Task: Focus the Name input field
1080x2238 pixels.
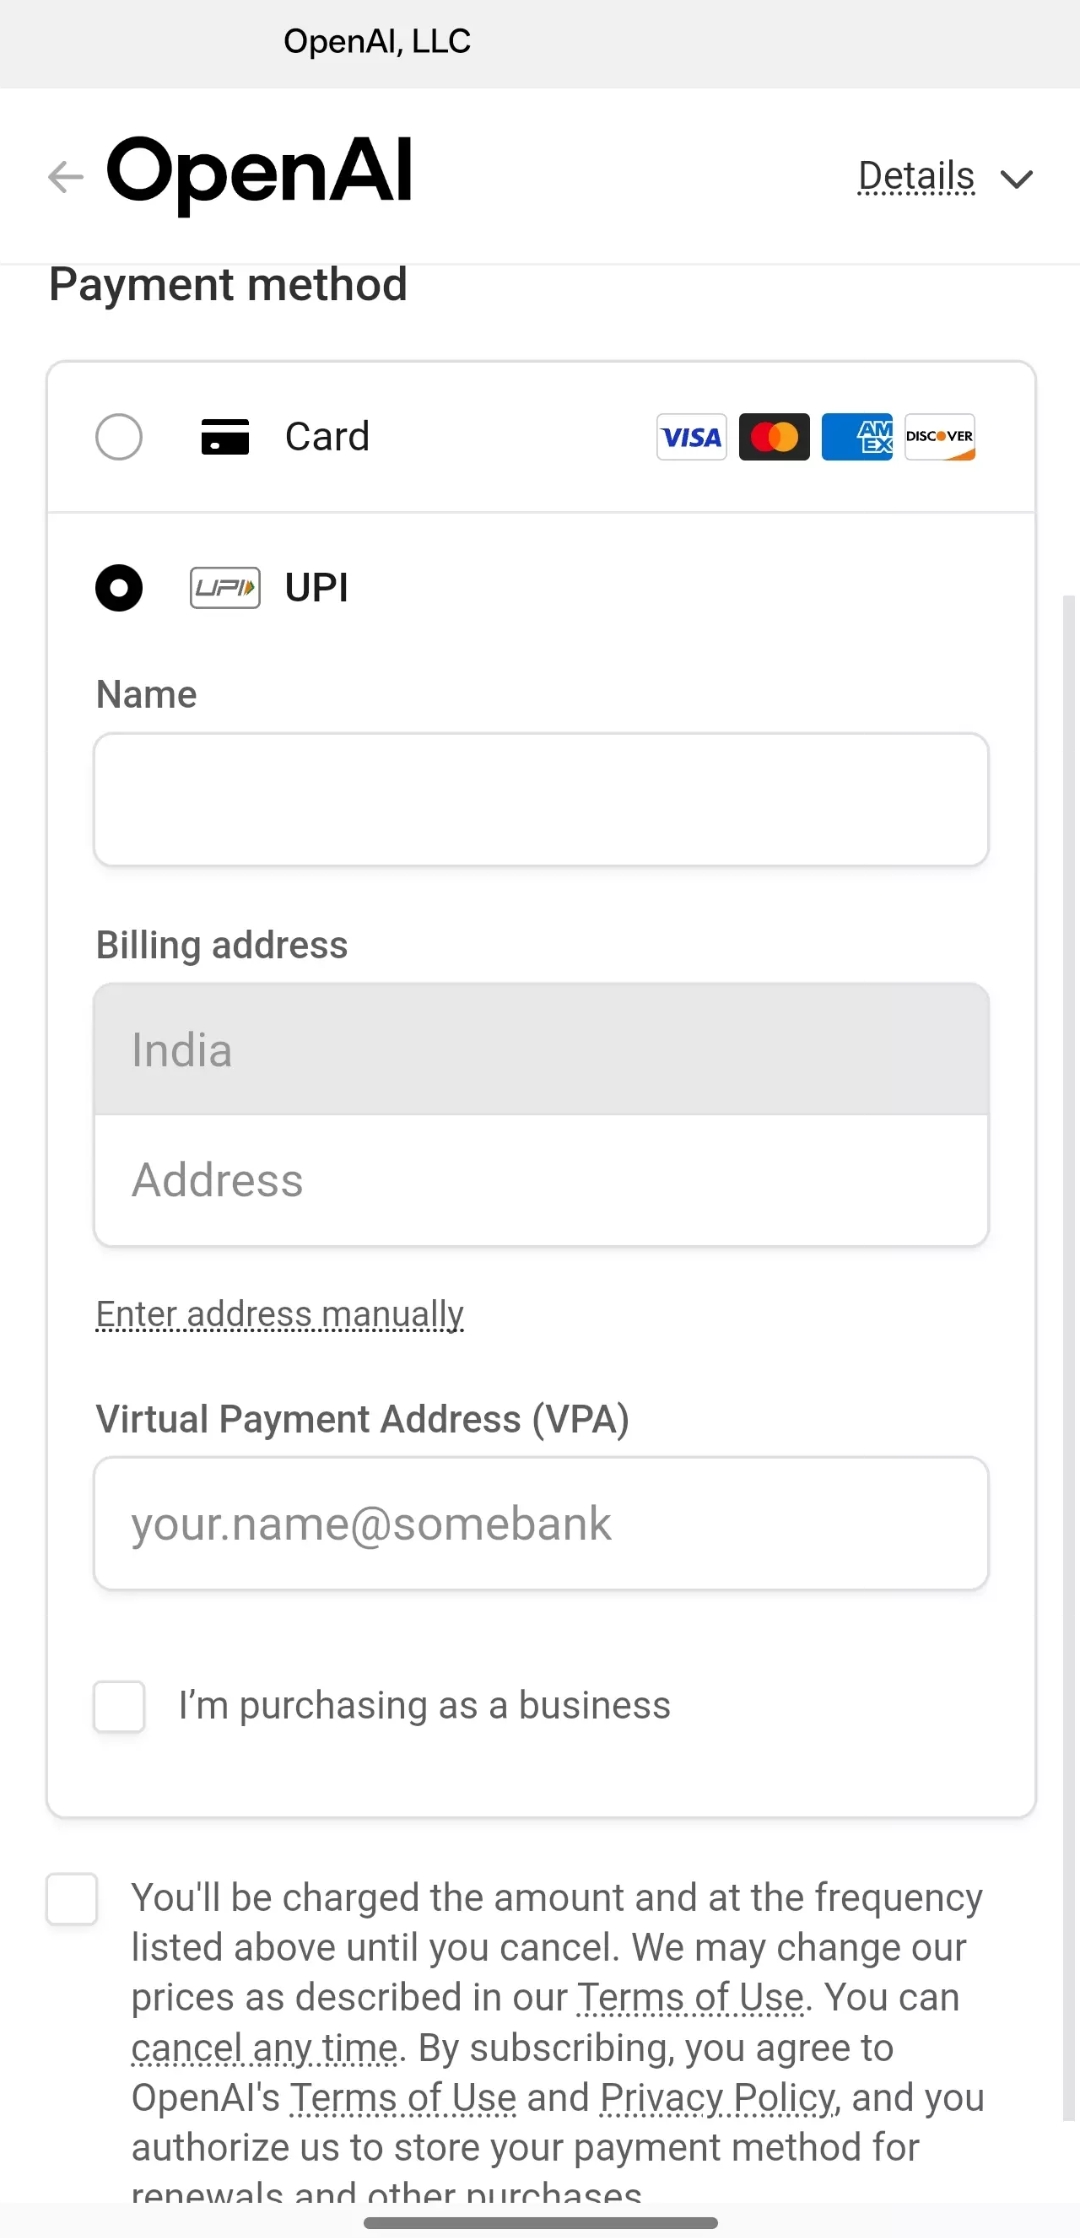Action: (x=541, y=800)
